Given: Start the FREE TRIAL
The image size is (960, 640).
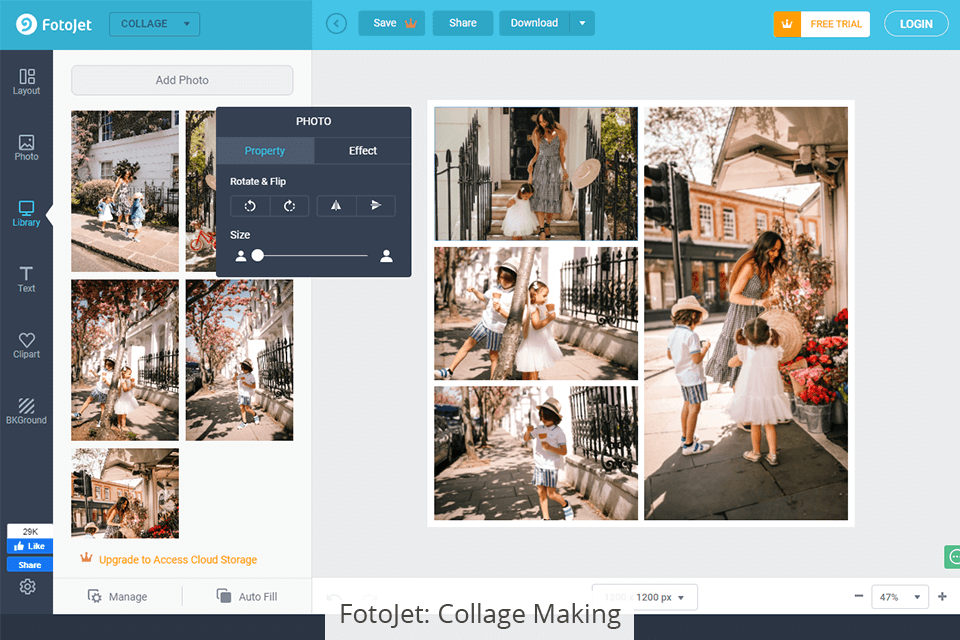Looking at the screenshot, I should 822,24.
